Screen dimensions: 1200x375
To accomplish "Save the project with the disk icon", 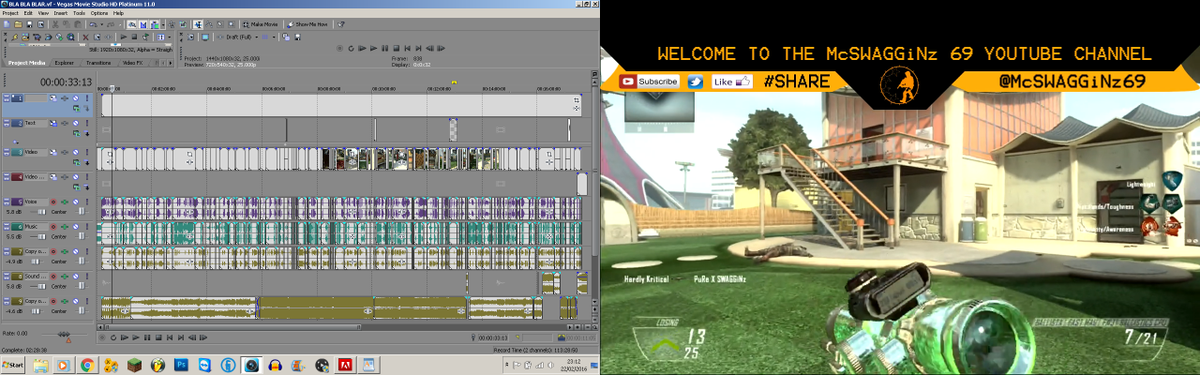I will 29,24.
